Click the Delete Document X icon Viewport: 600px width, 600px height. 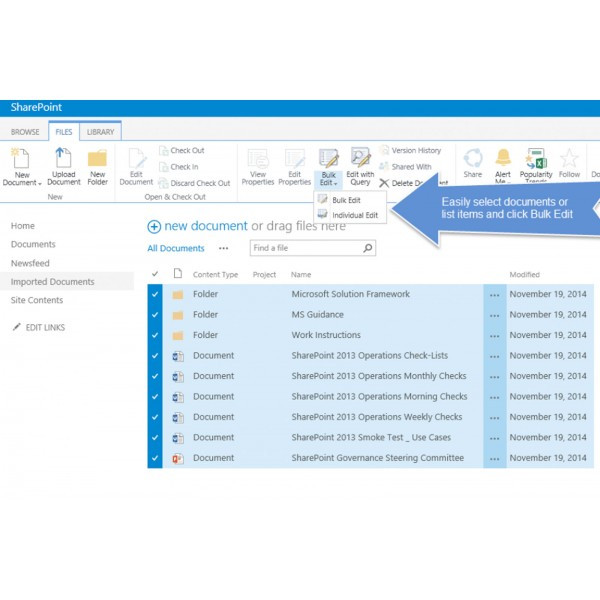pyautogui.click(x=384, y=183)
